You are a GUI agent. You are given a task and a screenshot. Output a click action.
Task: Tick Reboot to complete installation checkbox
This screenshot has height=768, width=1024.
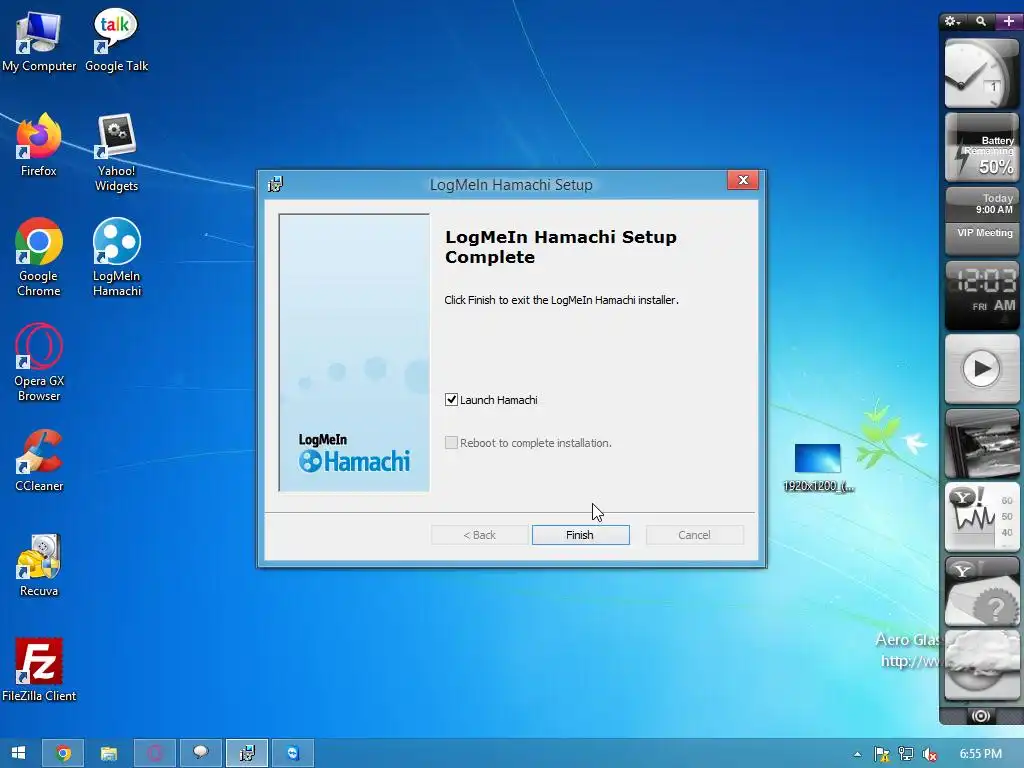coord(451,443)
